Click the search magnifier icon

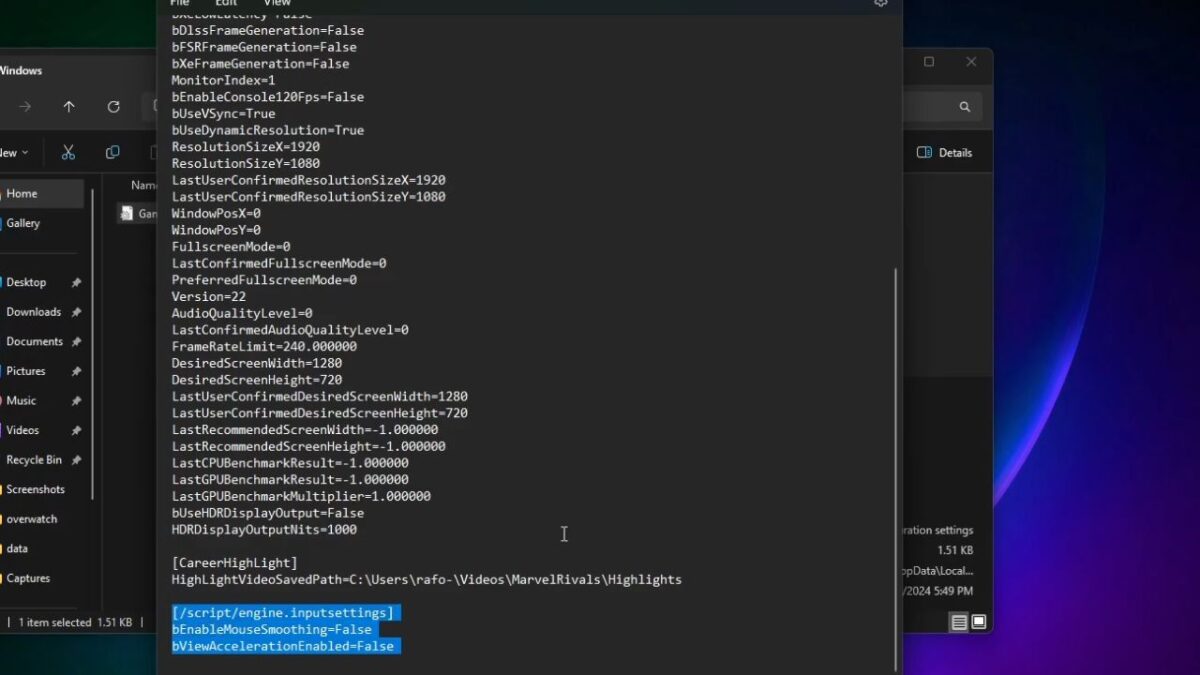963,106
